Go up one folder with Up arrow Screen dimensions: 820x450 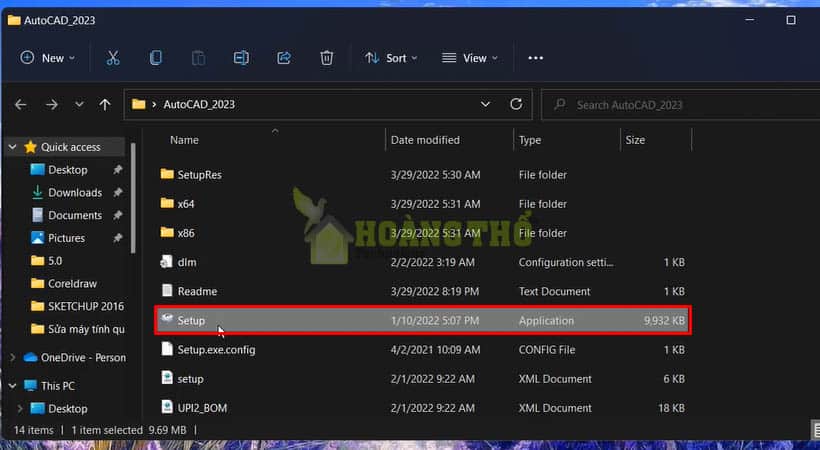105,104
